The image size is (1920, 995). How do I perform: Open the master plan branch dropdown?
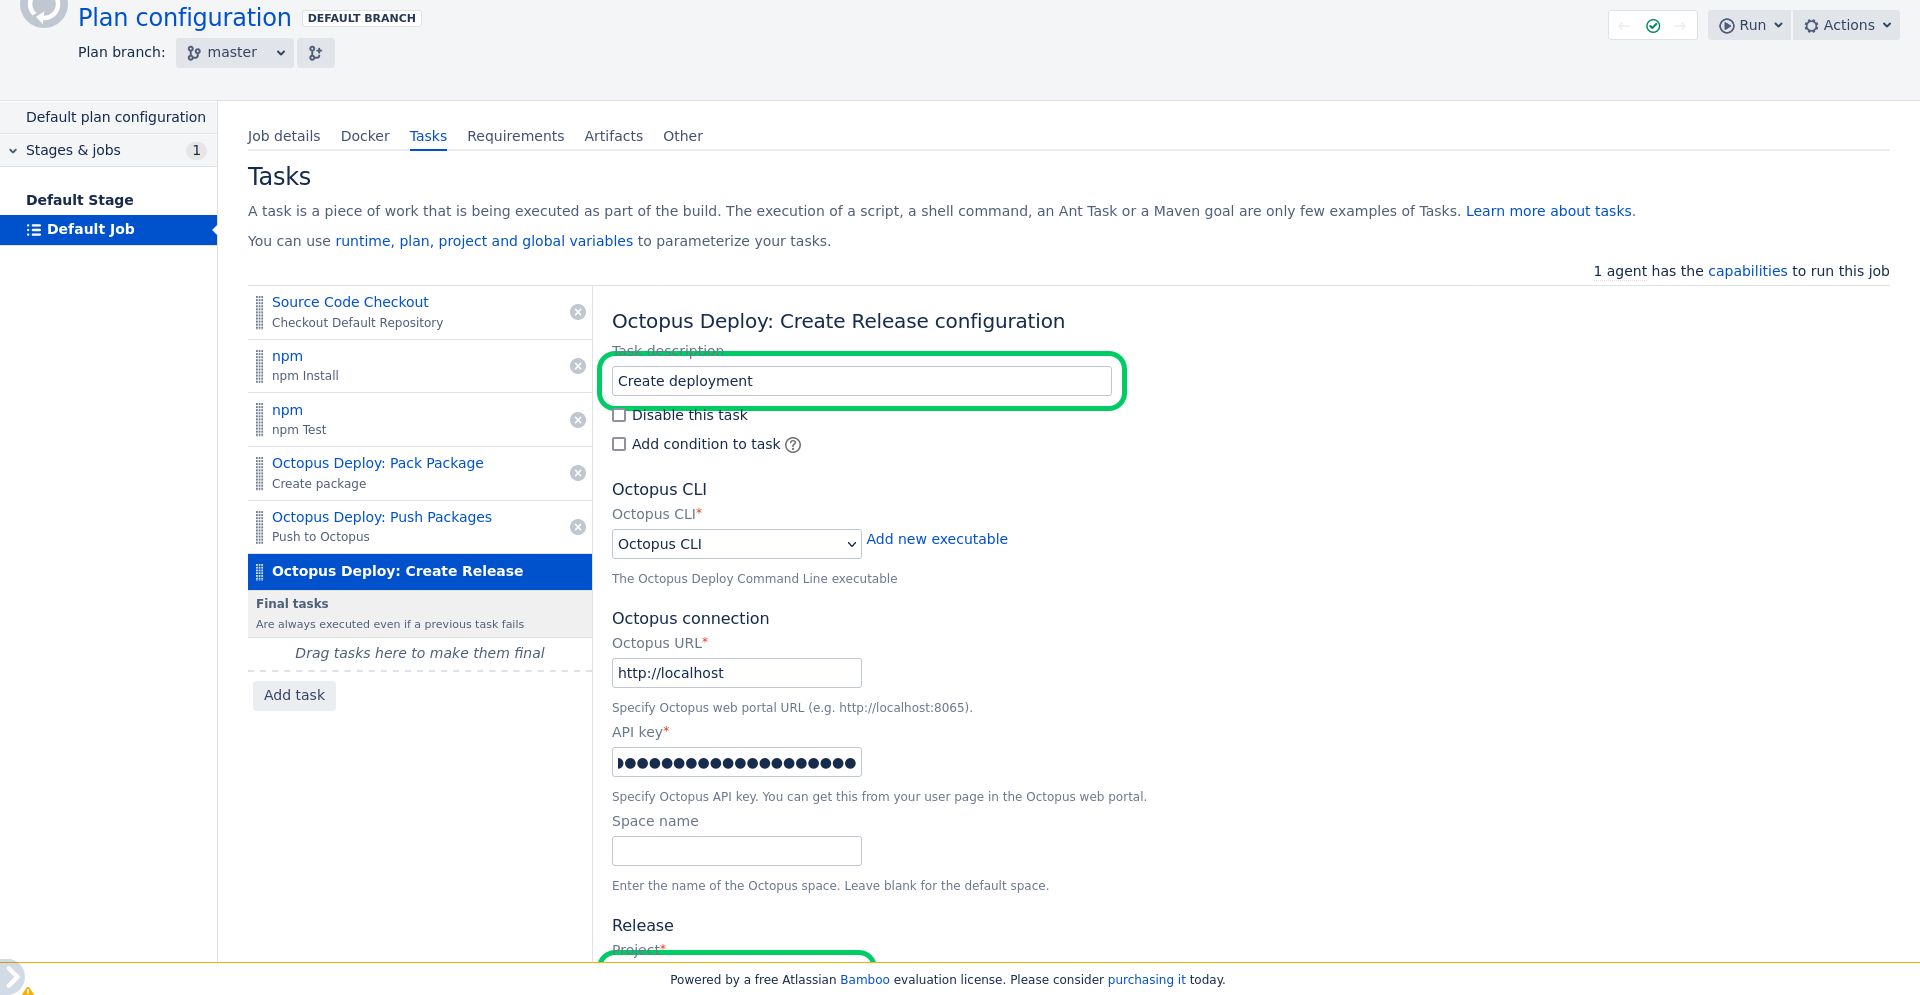[235, 53]
